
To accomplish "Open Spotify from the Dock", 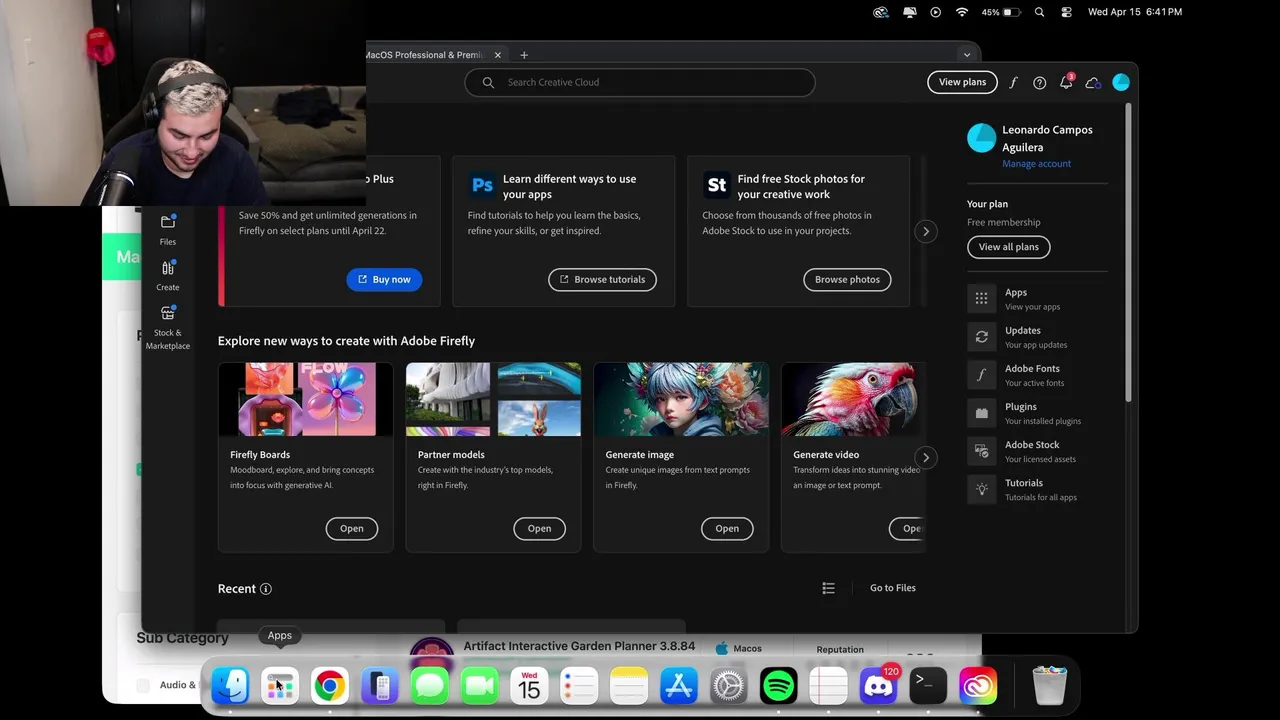I will click(x=778, y=686).
